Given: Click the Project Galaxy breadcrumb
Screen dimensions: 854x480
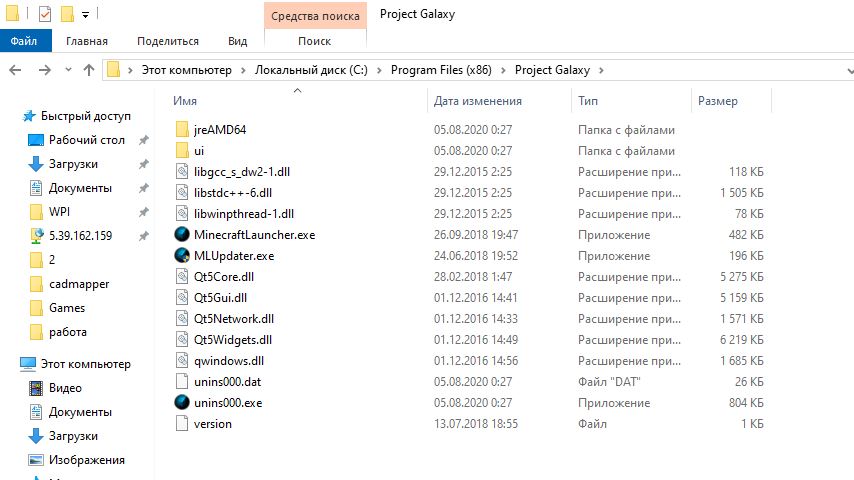Looking at the screenshot, I should pyautogui.click(x=552, y=70).
